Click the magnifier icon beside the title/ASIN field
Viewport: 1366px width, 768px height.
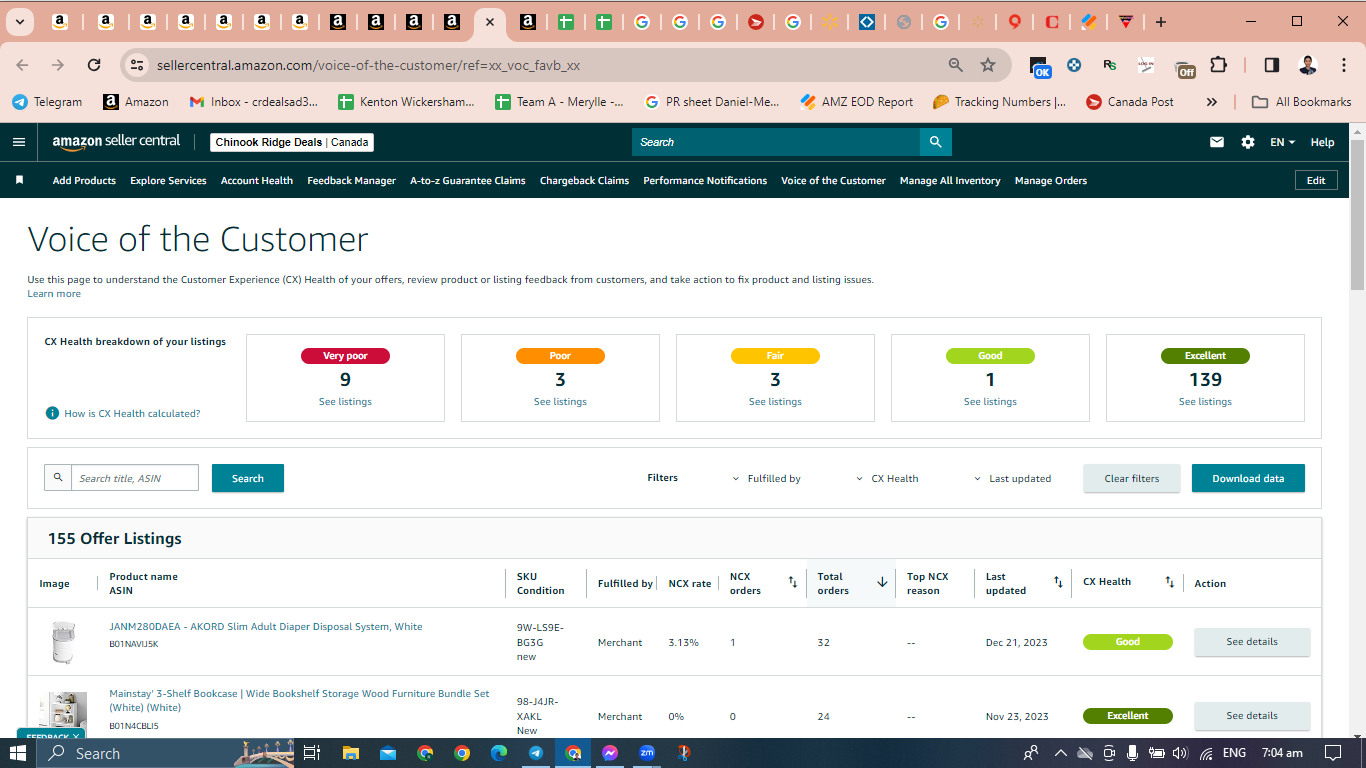[58, 478]
